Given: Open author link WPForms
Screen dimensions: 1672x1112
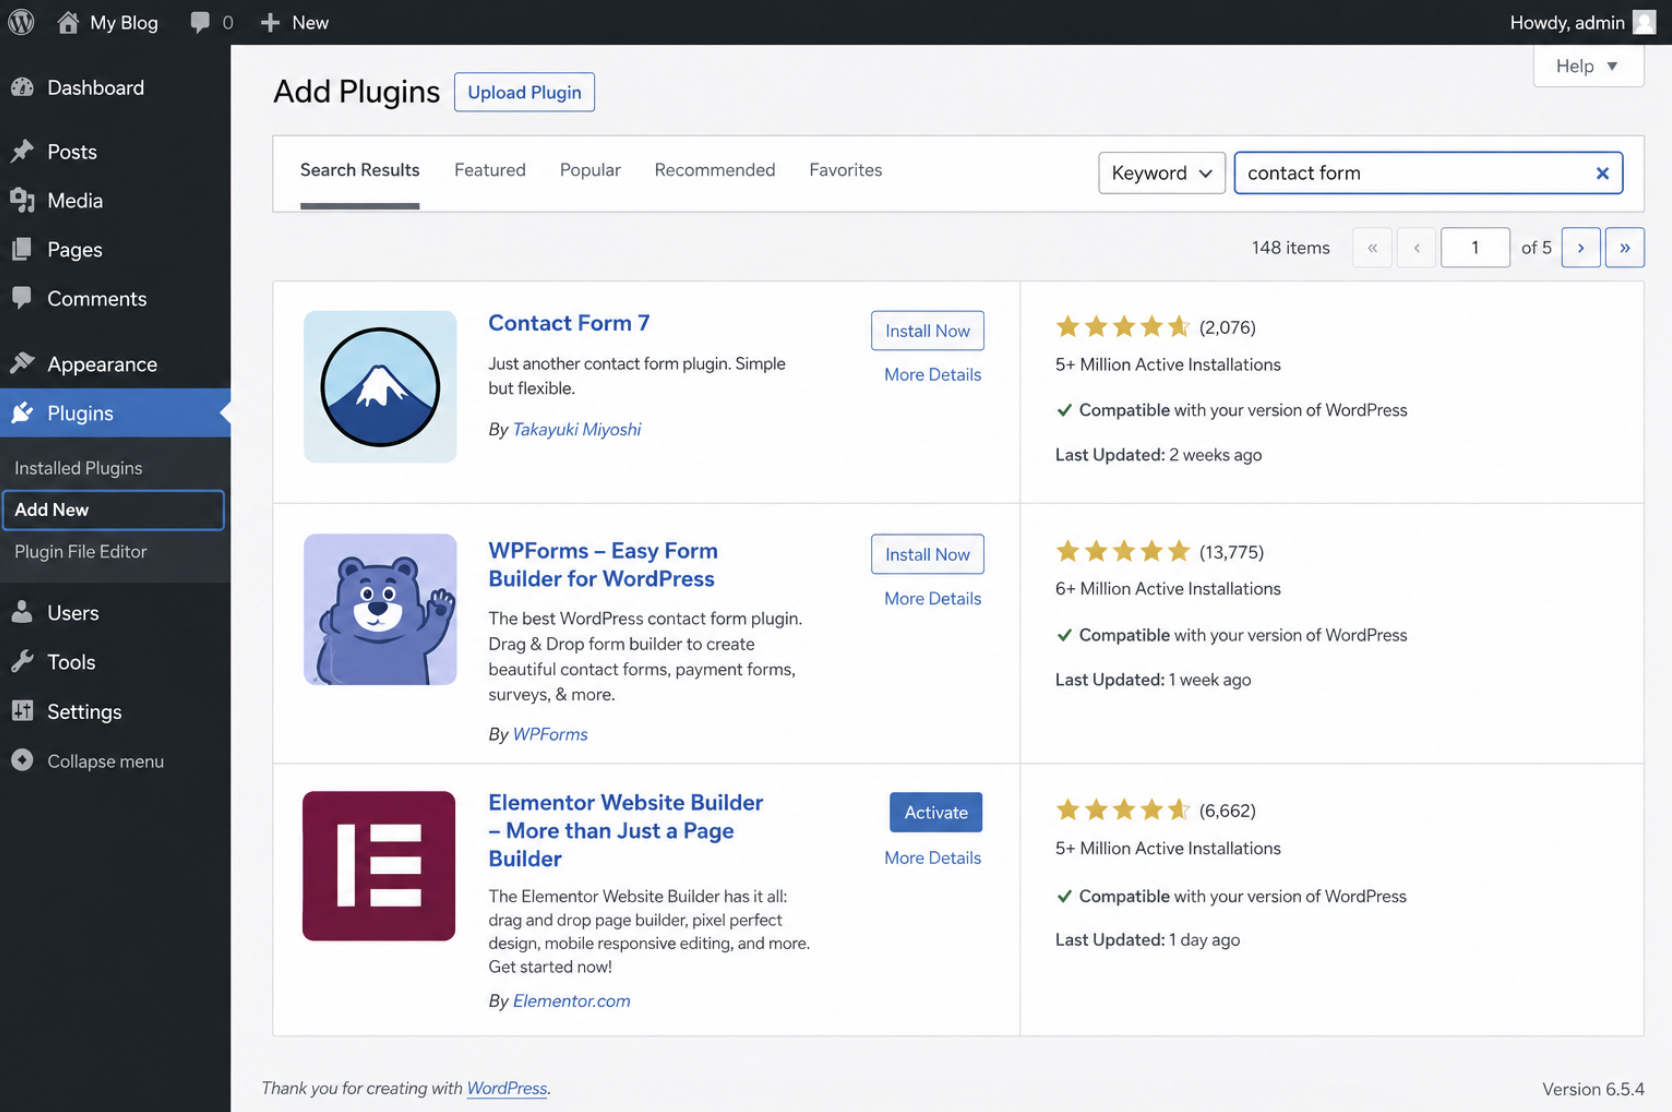Looking at the screenshot, I should [x=550, y=734].
